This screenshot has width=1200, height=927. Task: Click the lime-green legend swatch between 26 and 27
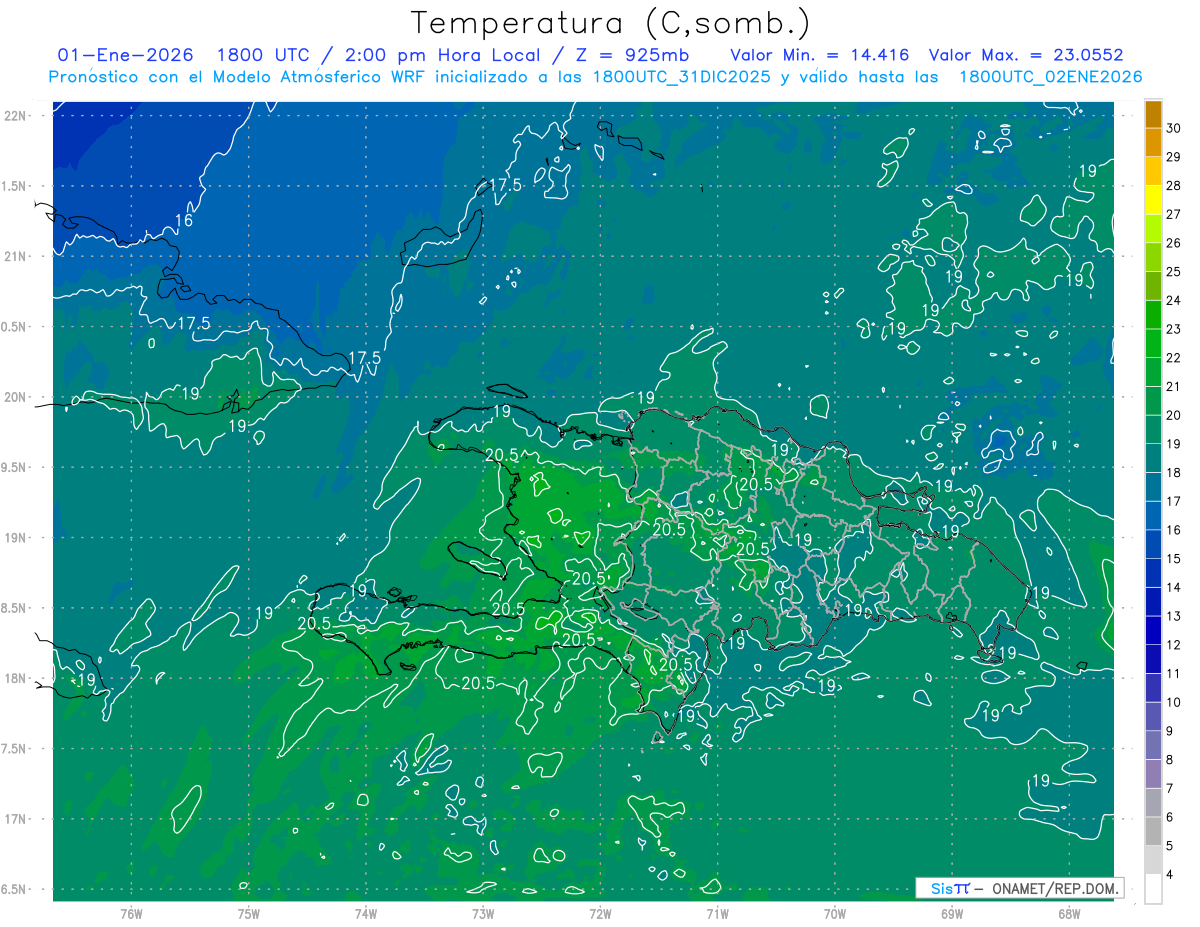pos(1153,229)
